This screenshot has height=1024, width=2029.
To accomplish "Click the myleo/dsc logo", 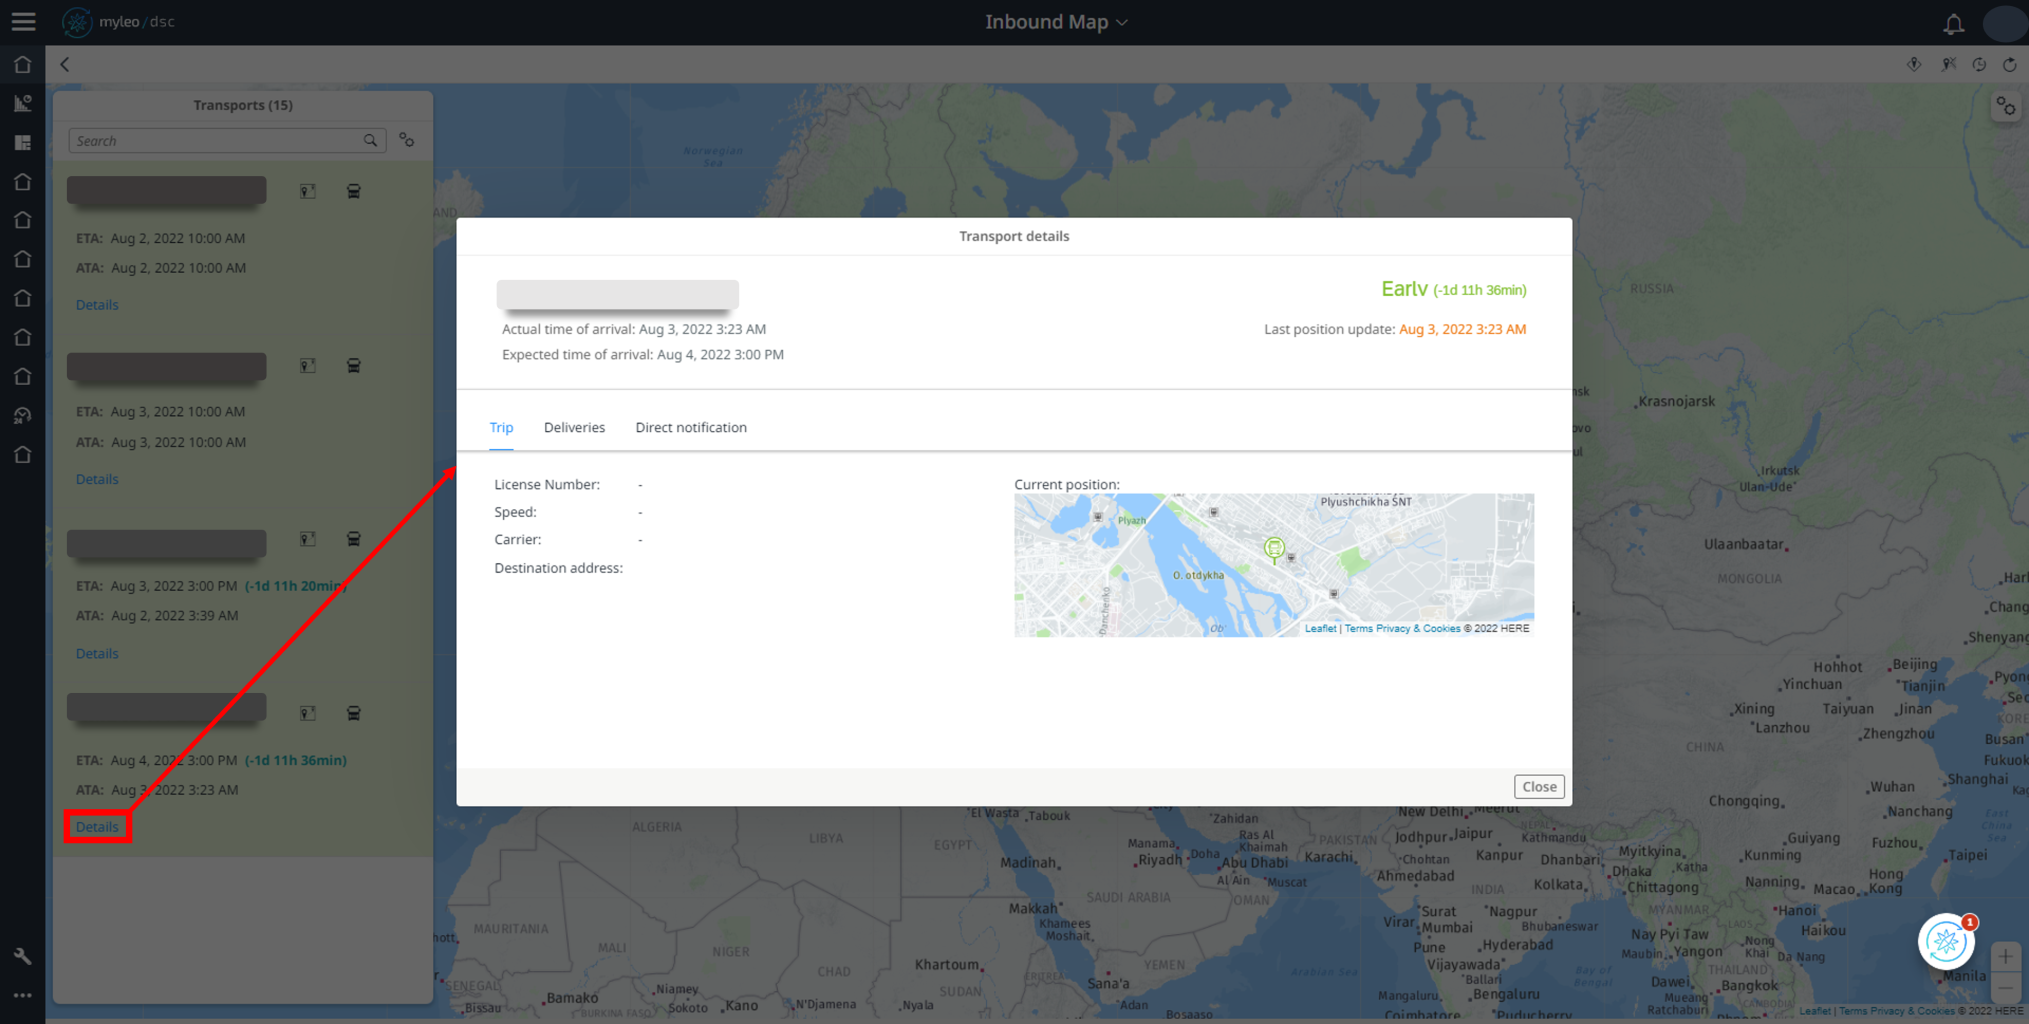I will pyautogui.click(x=118, y=21).
